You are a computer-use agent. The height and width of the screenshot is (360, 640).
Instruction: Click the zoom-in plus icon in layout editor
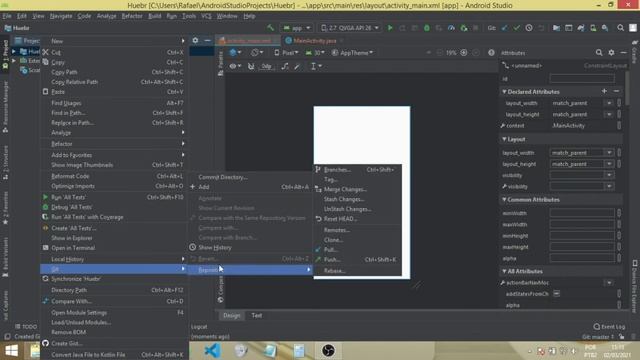[x=464, y=53]
